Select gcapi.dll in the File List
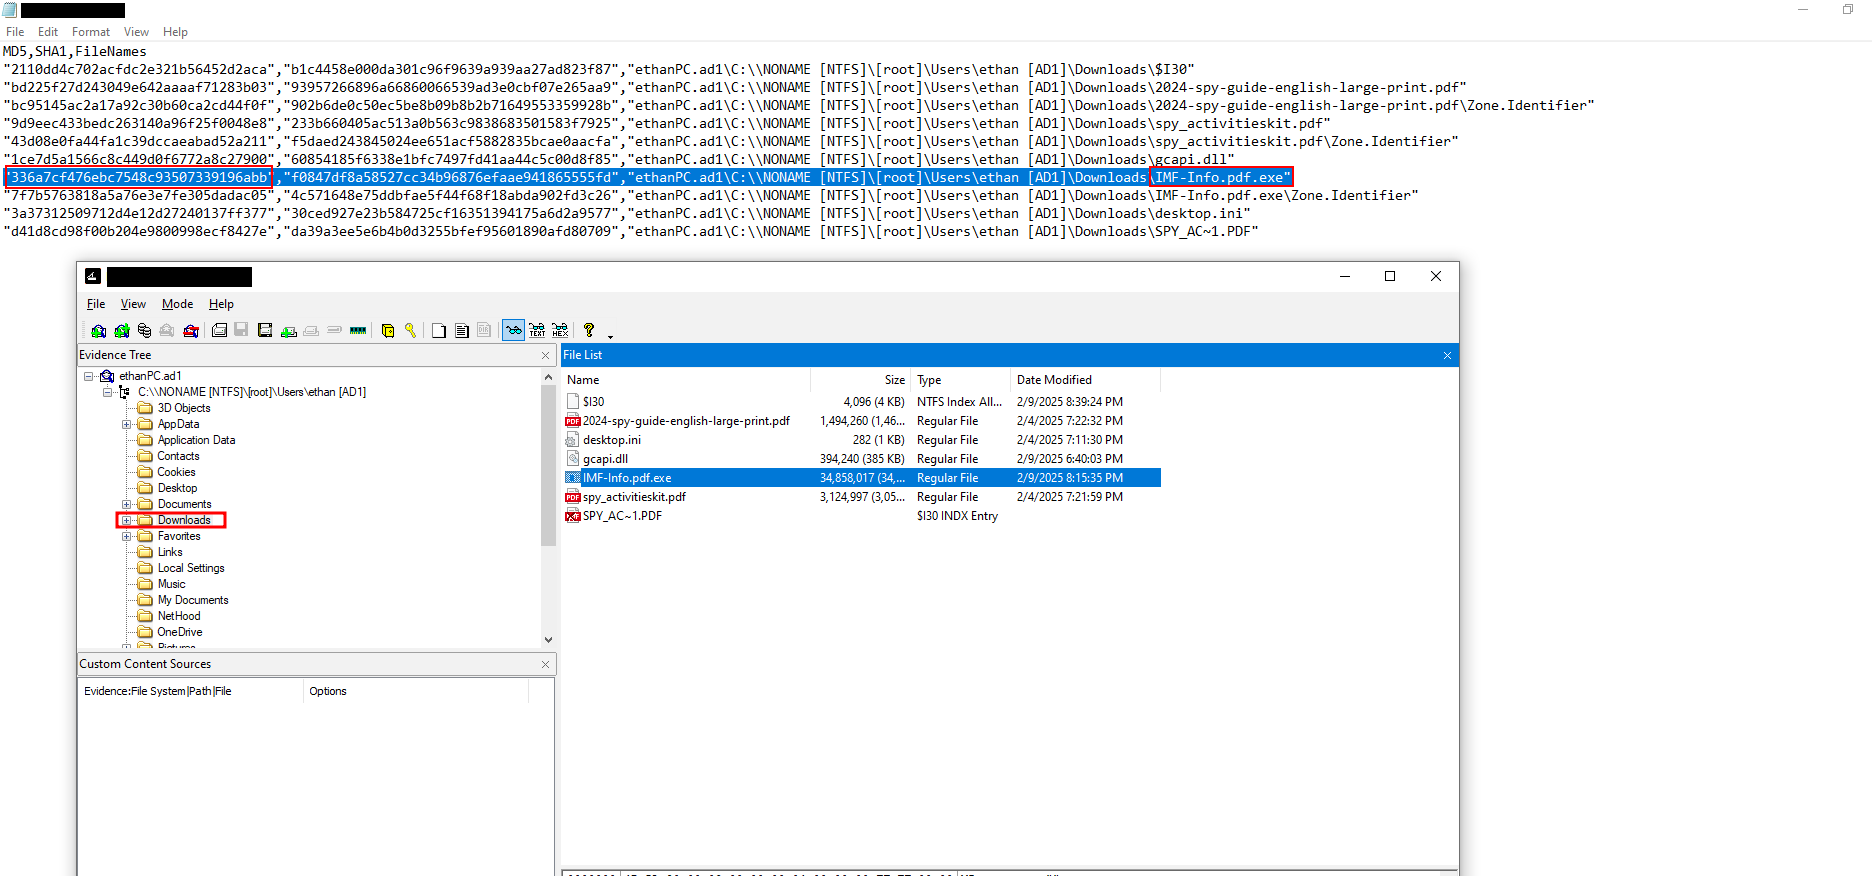1872x876 pixels. click(x=605, y=459)
